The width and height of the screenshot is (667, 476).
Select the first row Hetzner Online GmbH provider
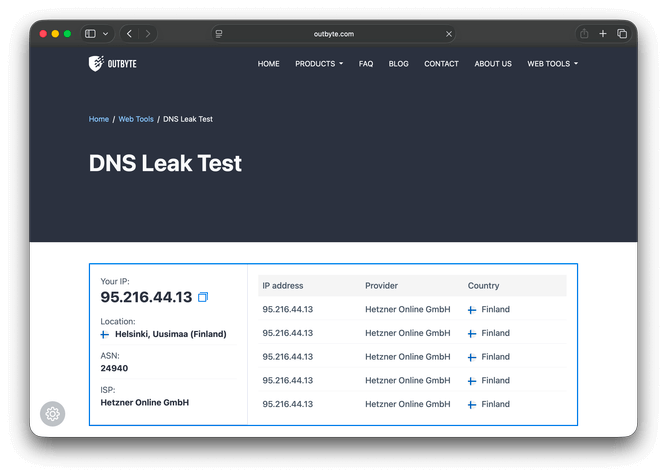click(408, 309)
